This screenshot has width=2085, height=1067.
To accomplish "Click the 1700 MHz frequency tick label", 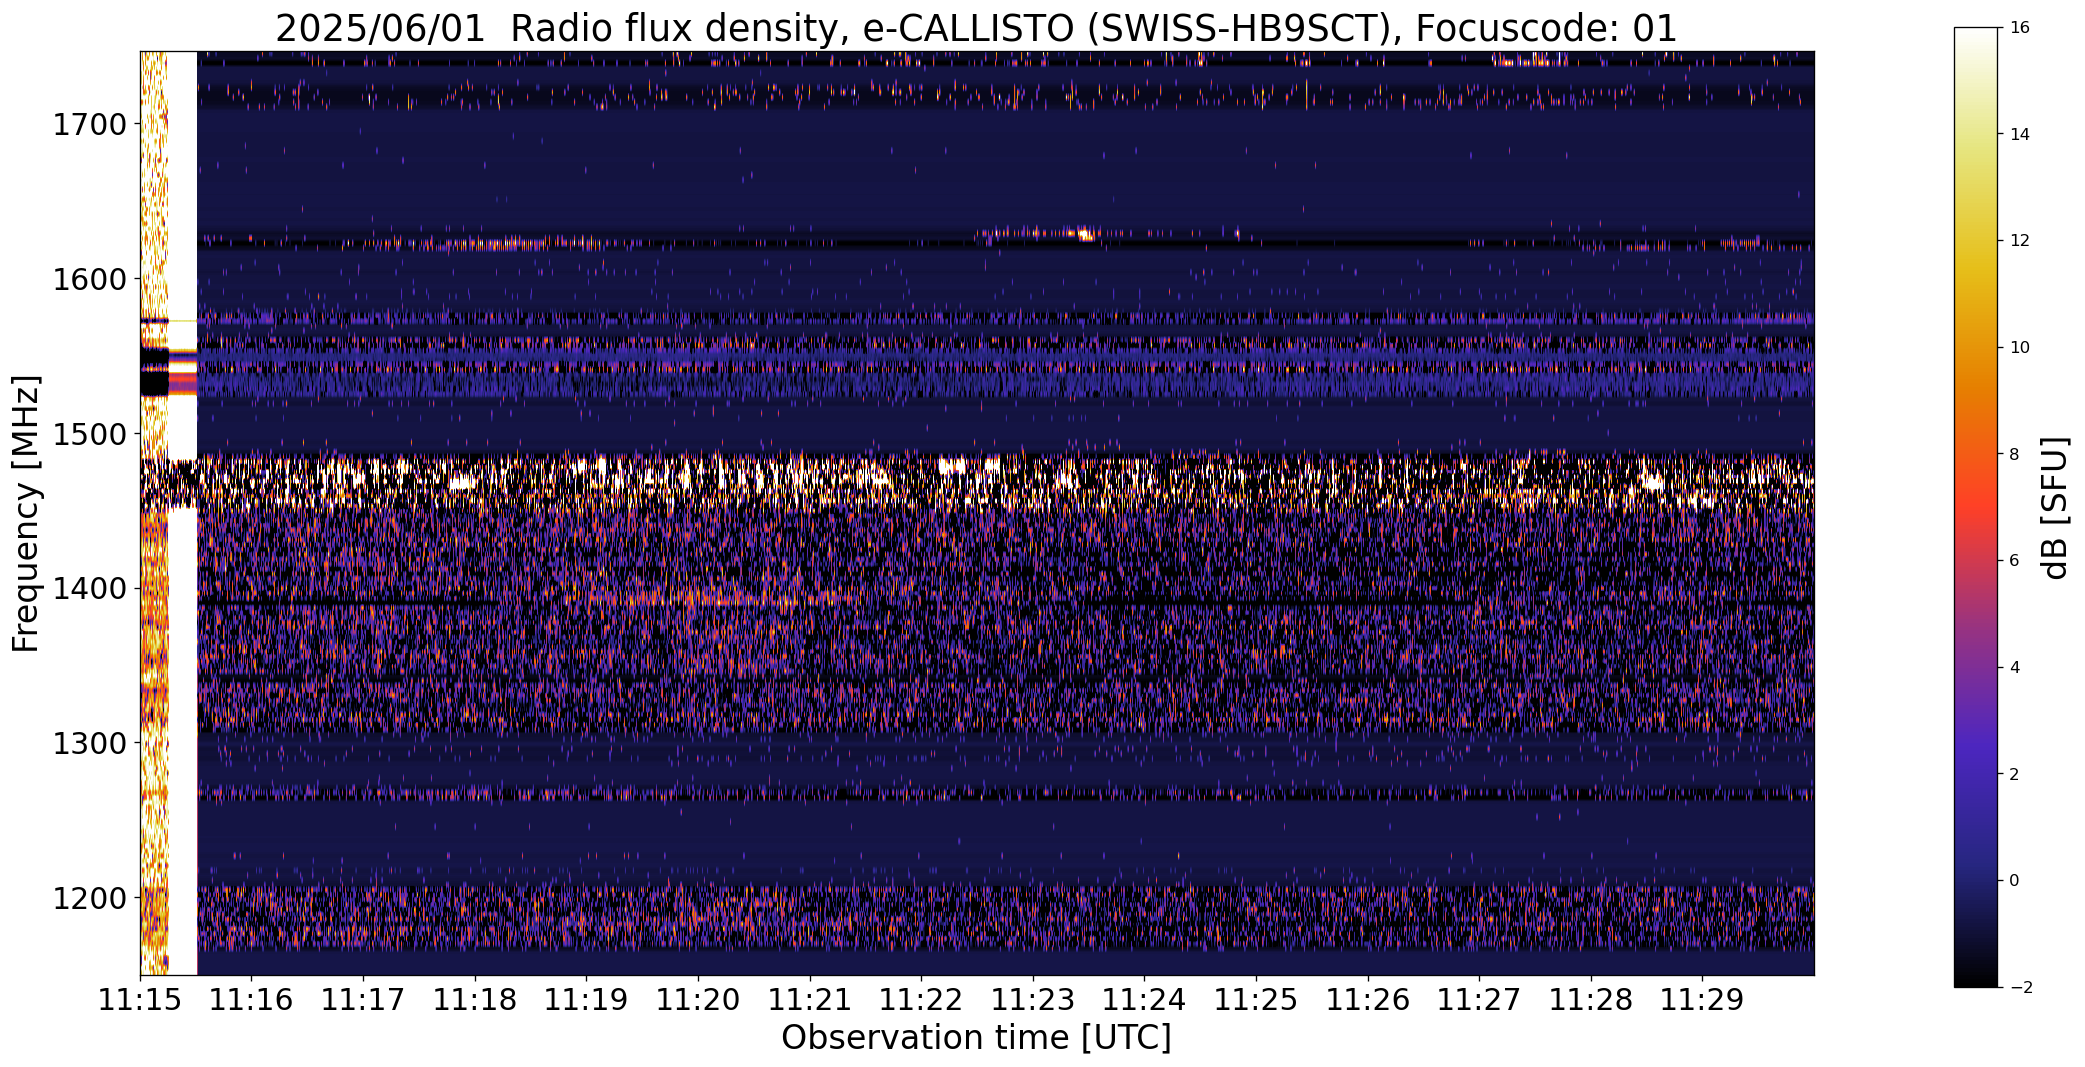I will [89, 124].
